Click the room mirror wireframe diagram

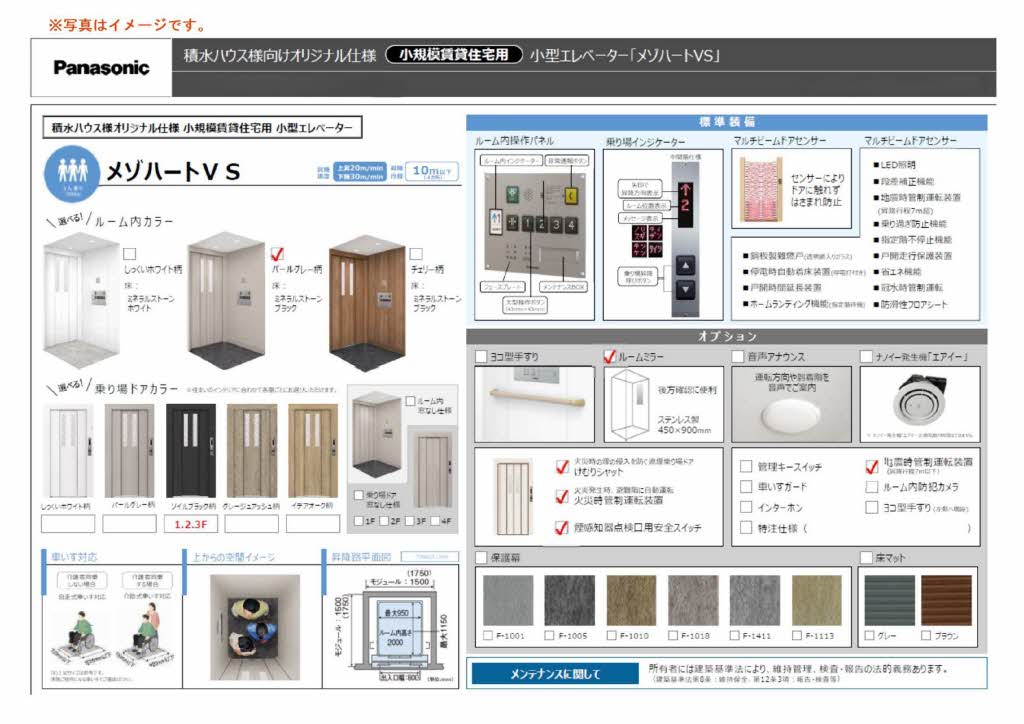630,405
